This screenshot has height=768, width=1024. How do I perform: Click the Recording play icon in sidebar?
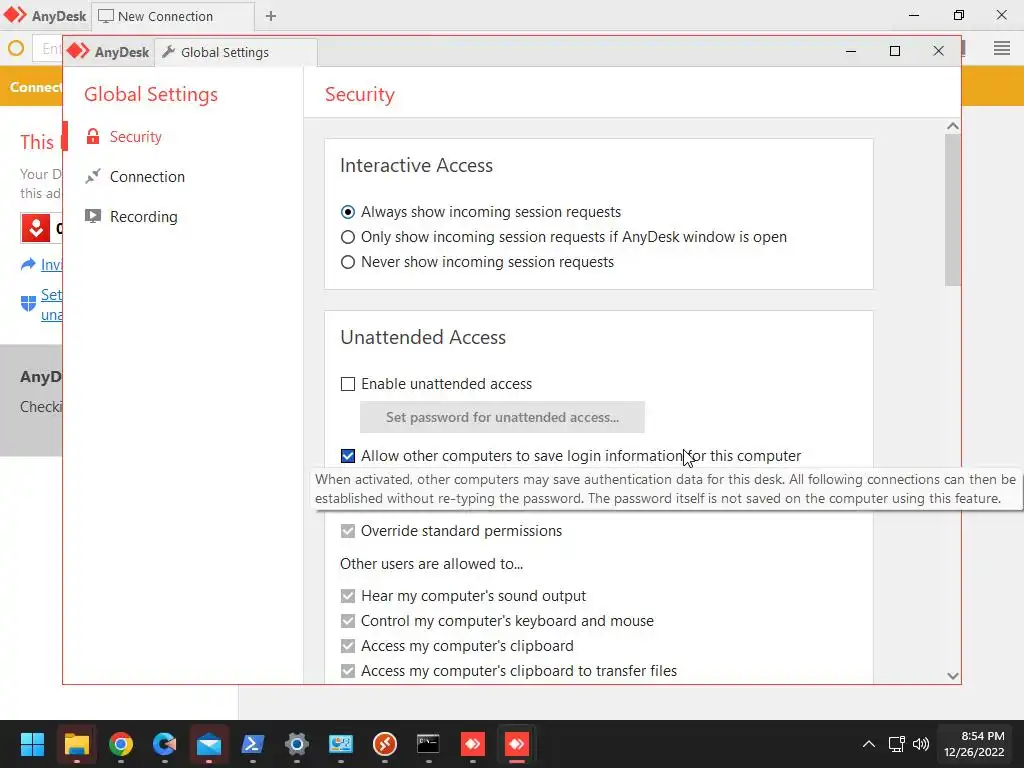tap(93, 216)
